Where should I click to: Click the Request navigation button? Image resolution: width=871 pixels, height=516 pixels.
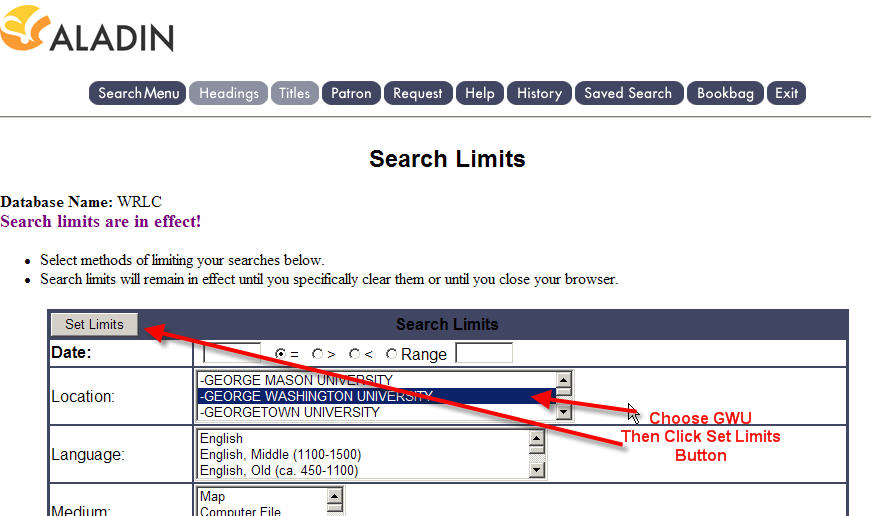point(417,93)
